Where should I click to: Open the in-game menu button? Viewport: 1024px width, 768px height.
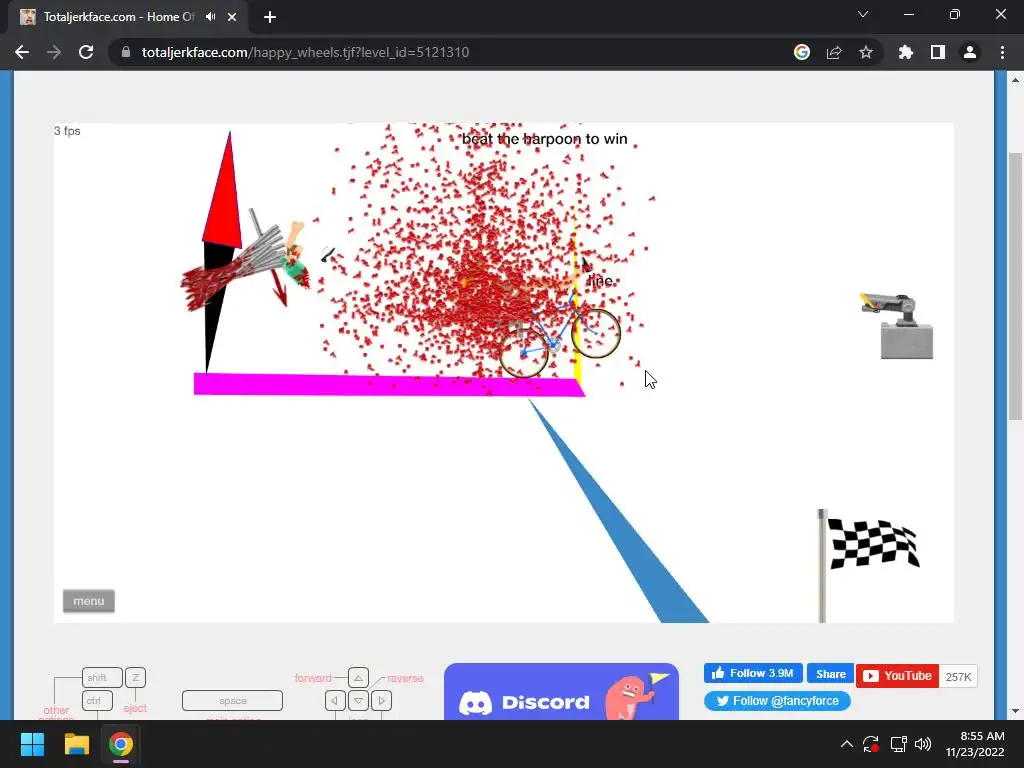[x=89, y=601]
